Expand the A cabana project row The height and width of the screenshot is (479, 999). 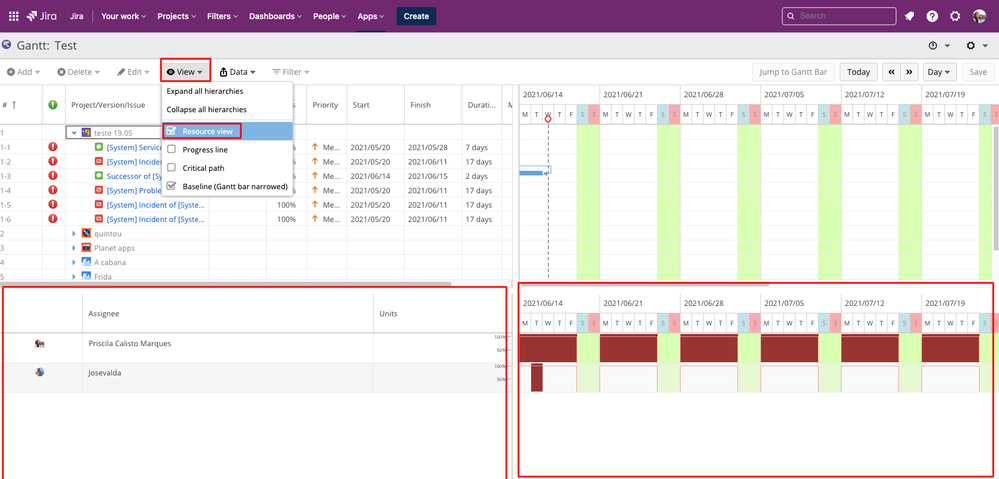click(74, 262)
